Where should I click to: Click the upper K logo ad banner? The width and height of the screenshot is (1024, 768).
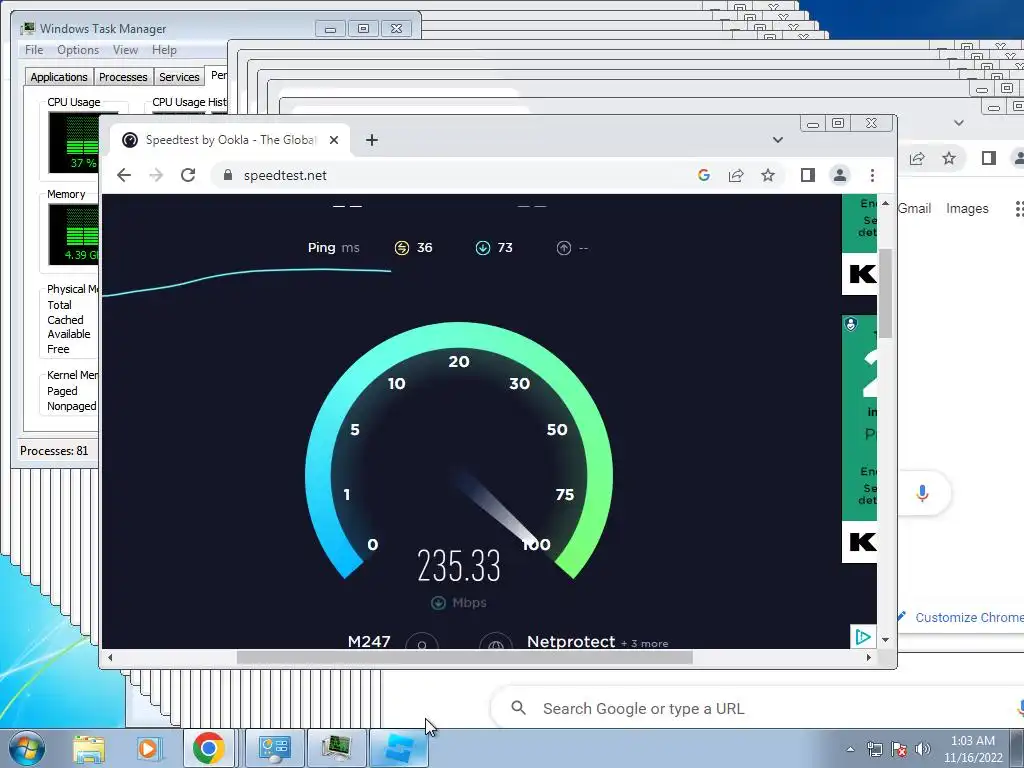click(x=860, y=274)
